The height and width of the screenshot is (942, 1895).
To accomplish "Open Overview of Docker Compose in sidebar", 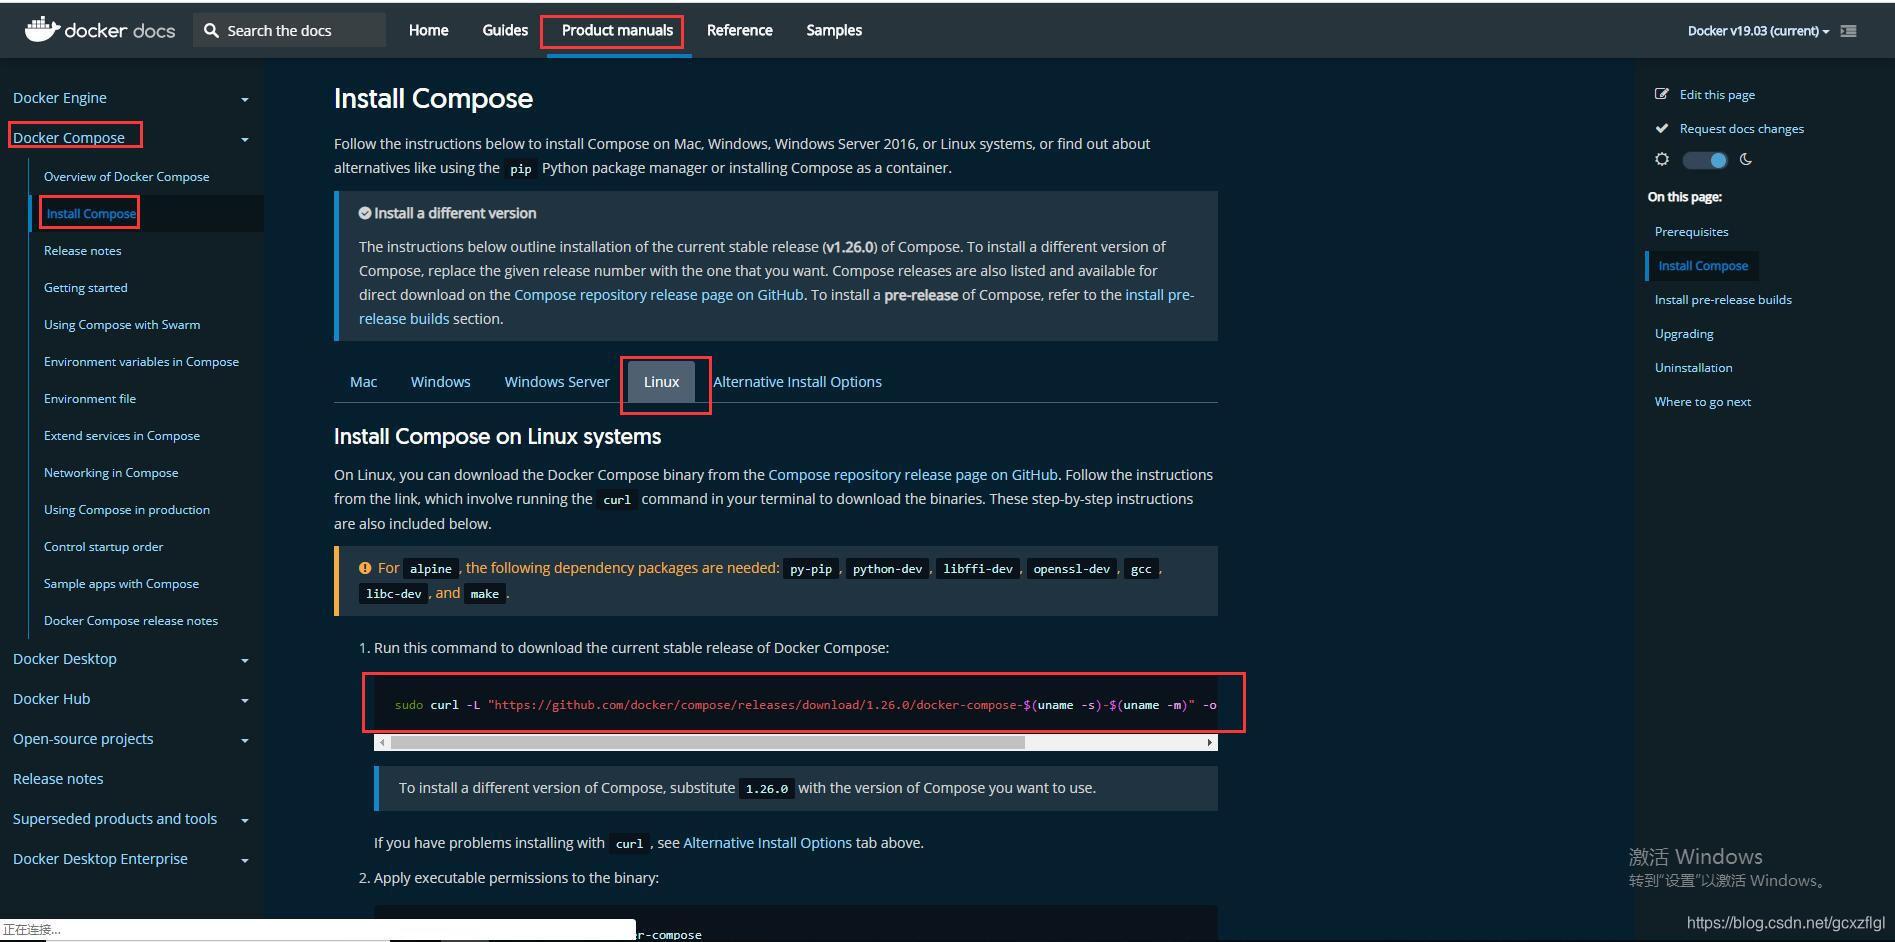I will coord(126,177).
